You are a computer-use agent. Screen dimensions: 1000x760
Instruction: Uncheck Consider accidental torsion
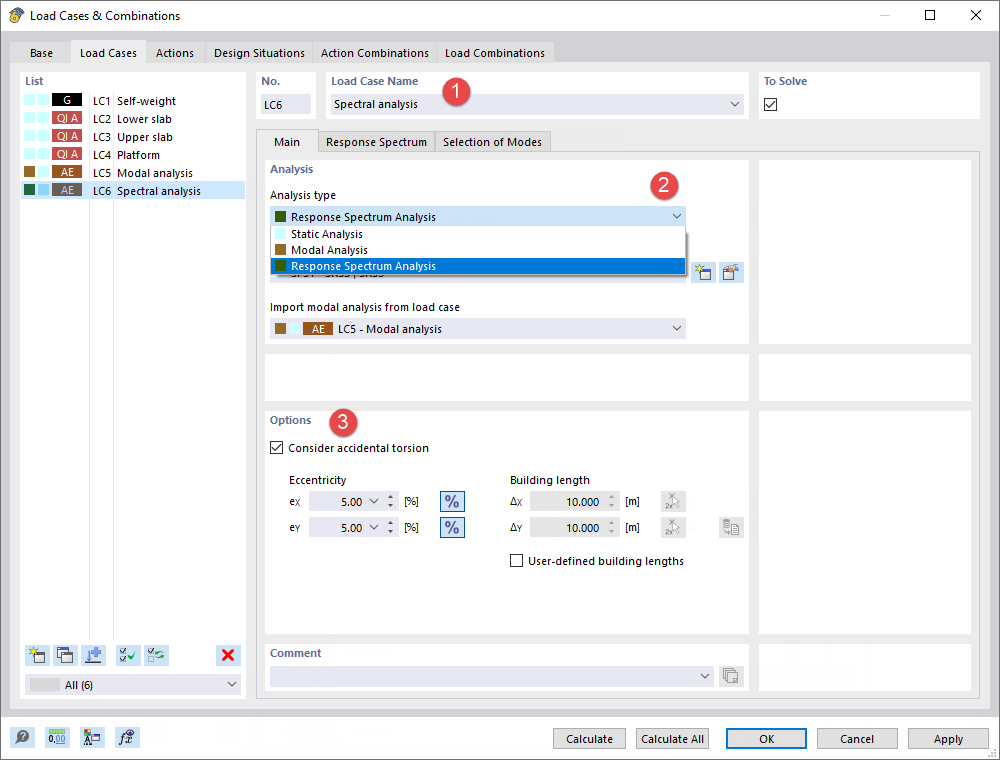276,447
